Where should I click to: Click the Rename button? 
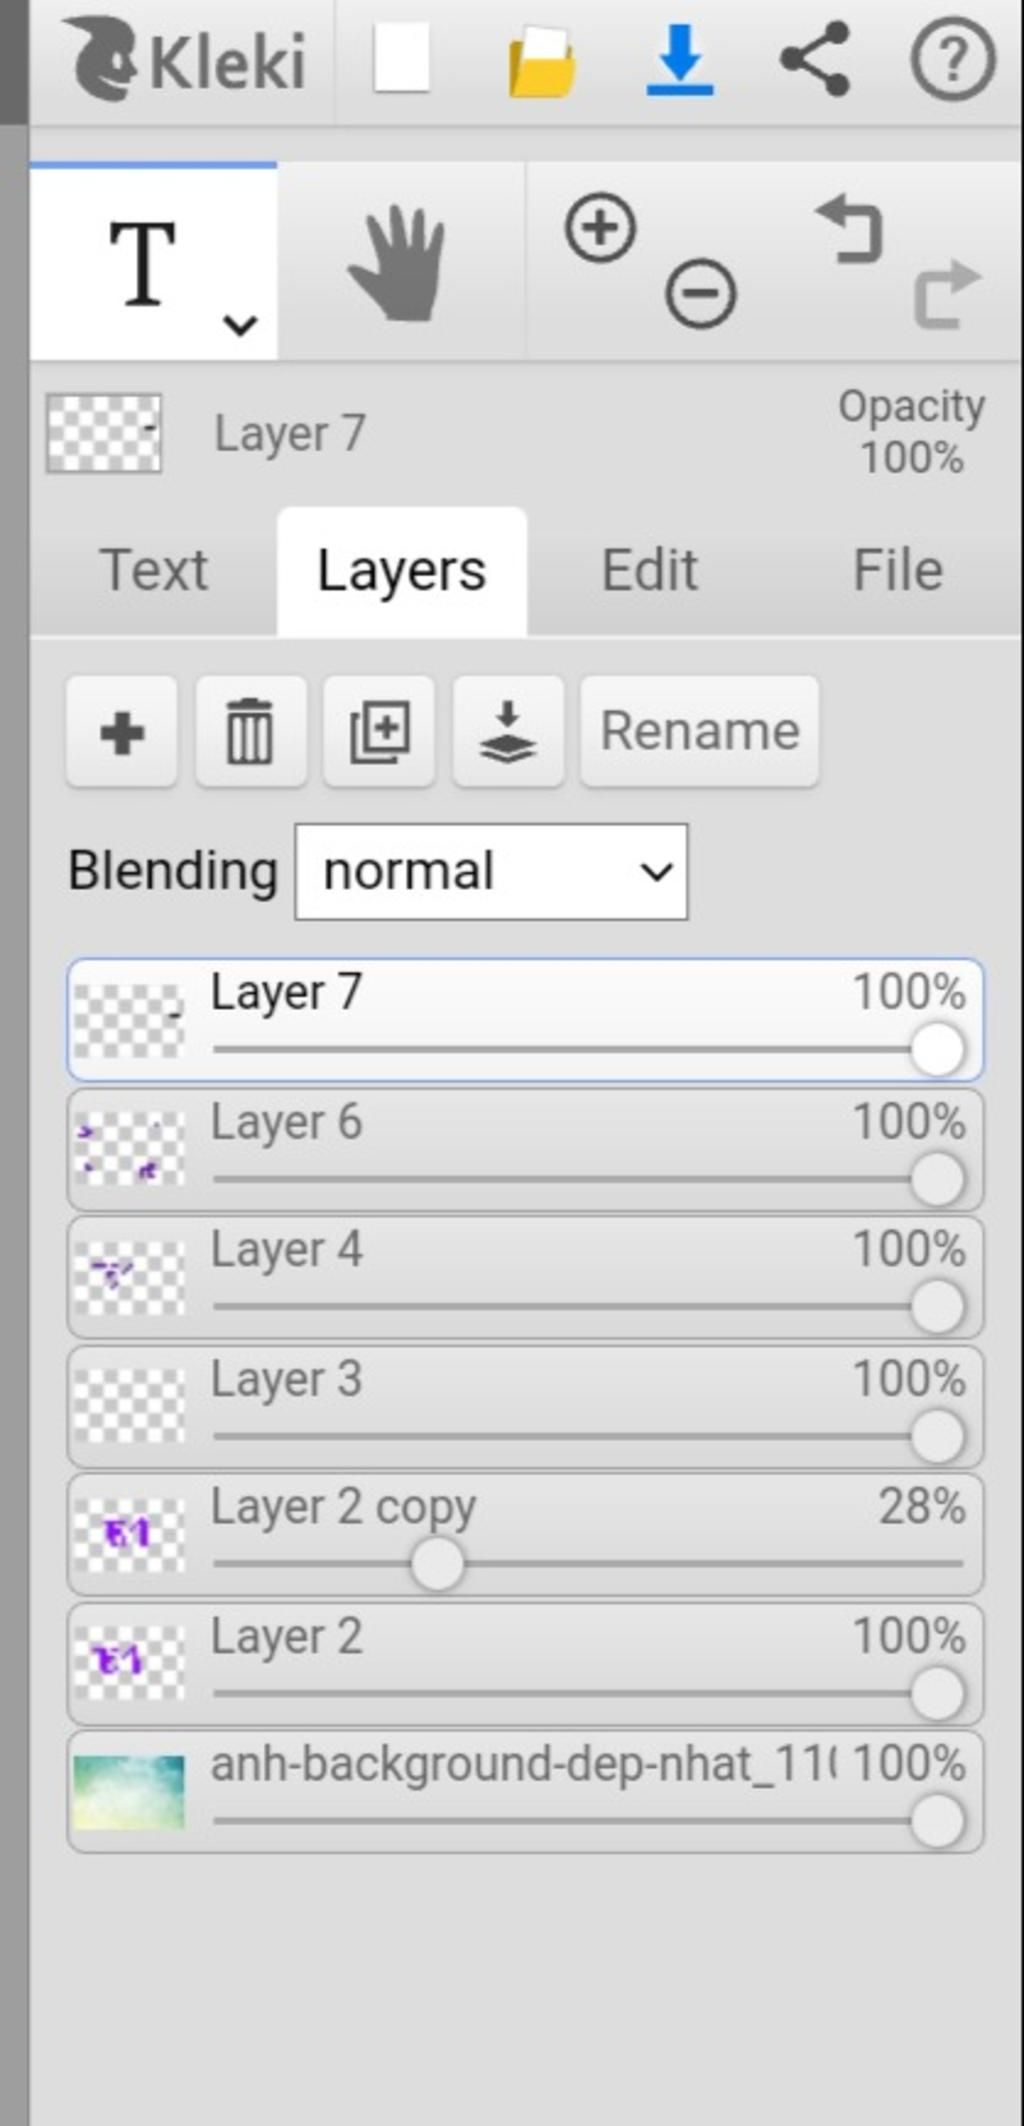tap(699, 732)
